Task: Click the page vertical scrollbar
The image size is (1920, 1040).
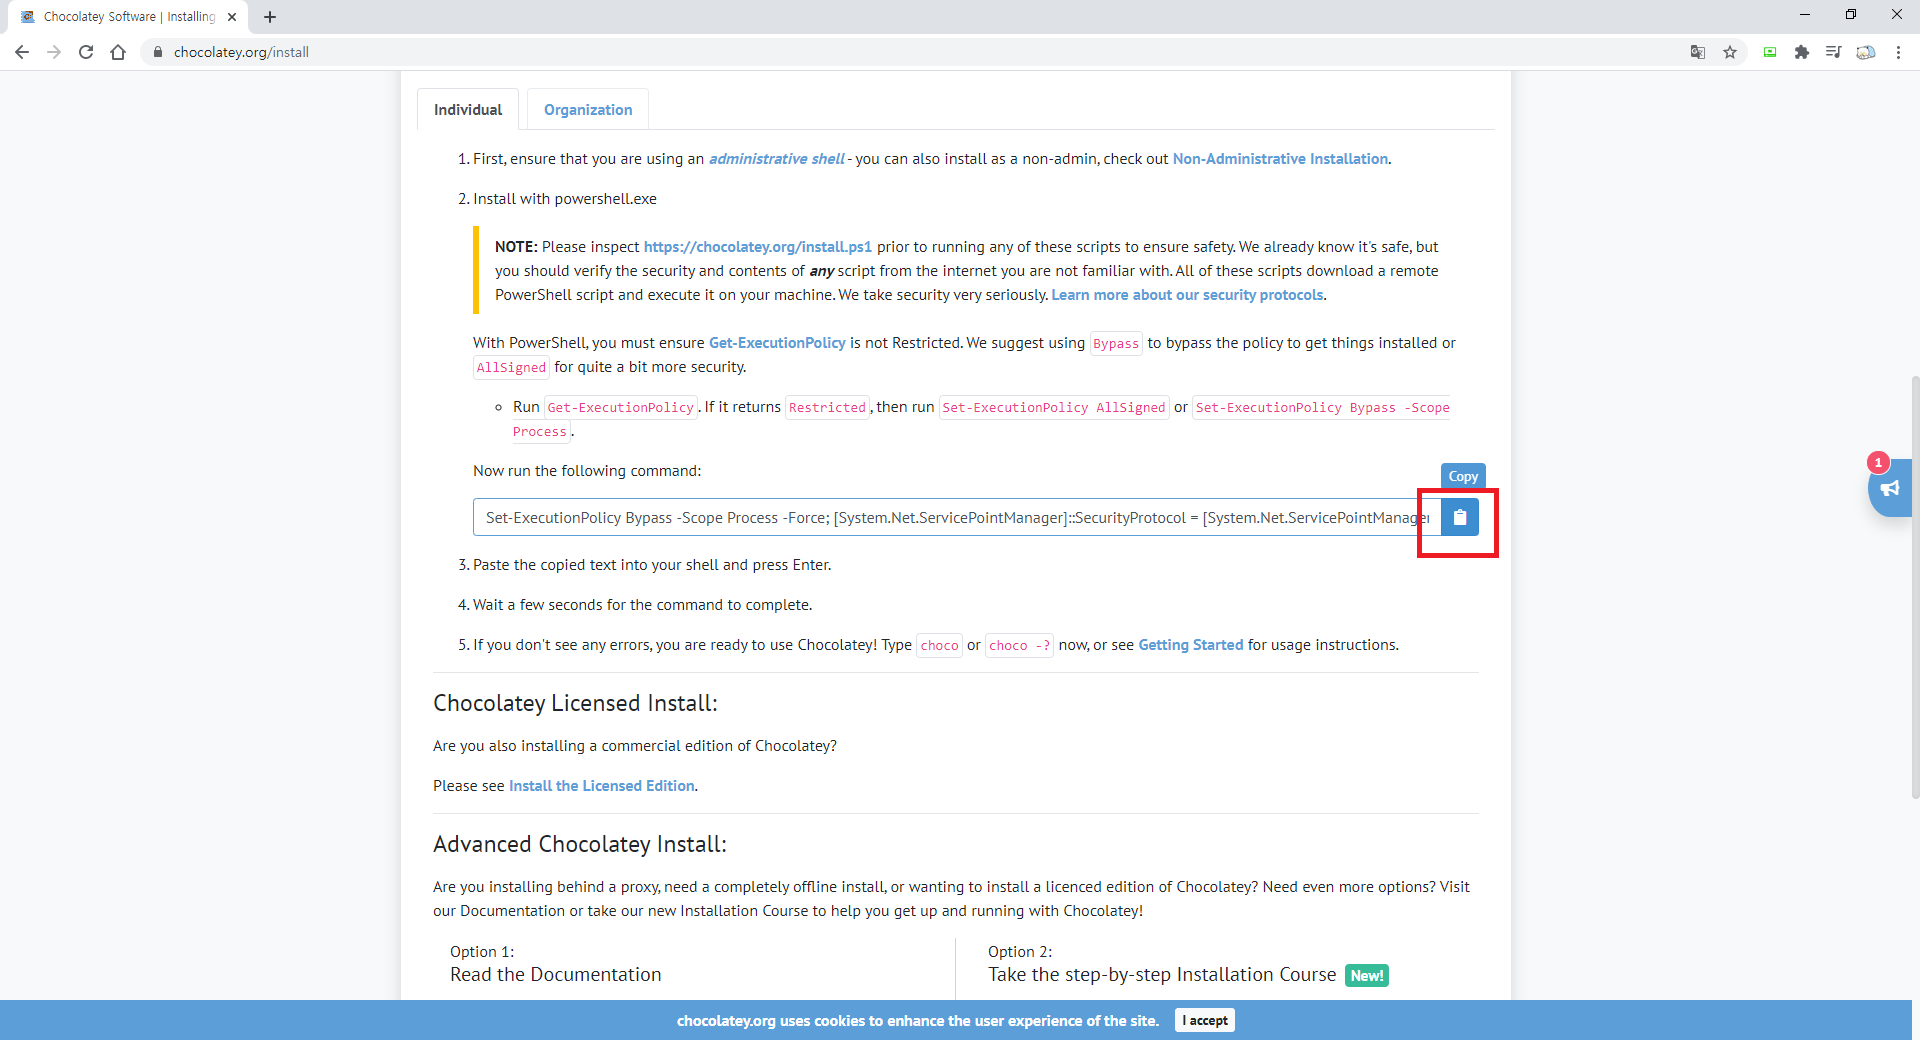Action: [1915, 586]
